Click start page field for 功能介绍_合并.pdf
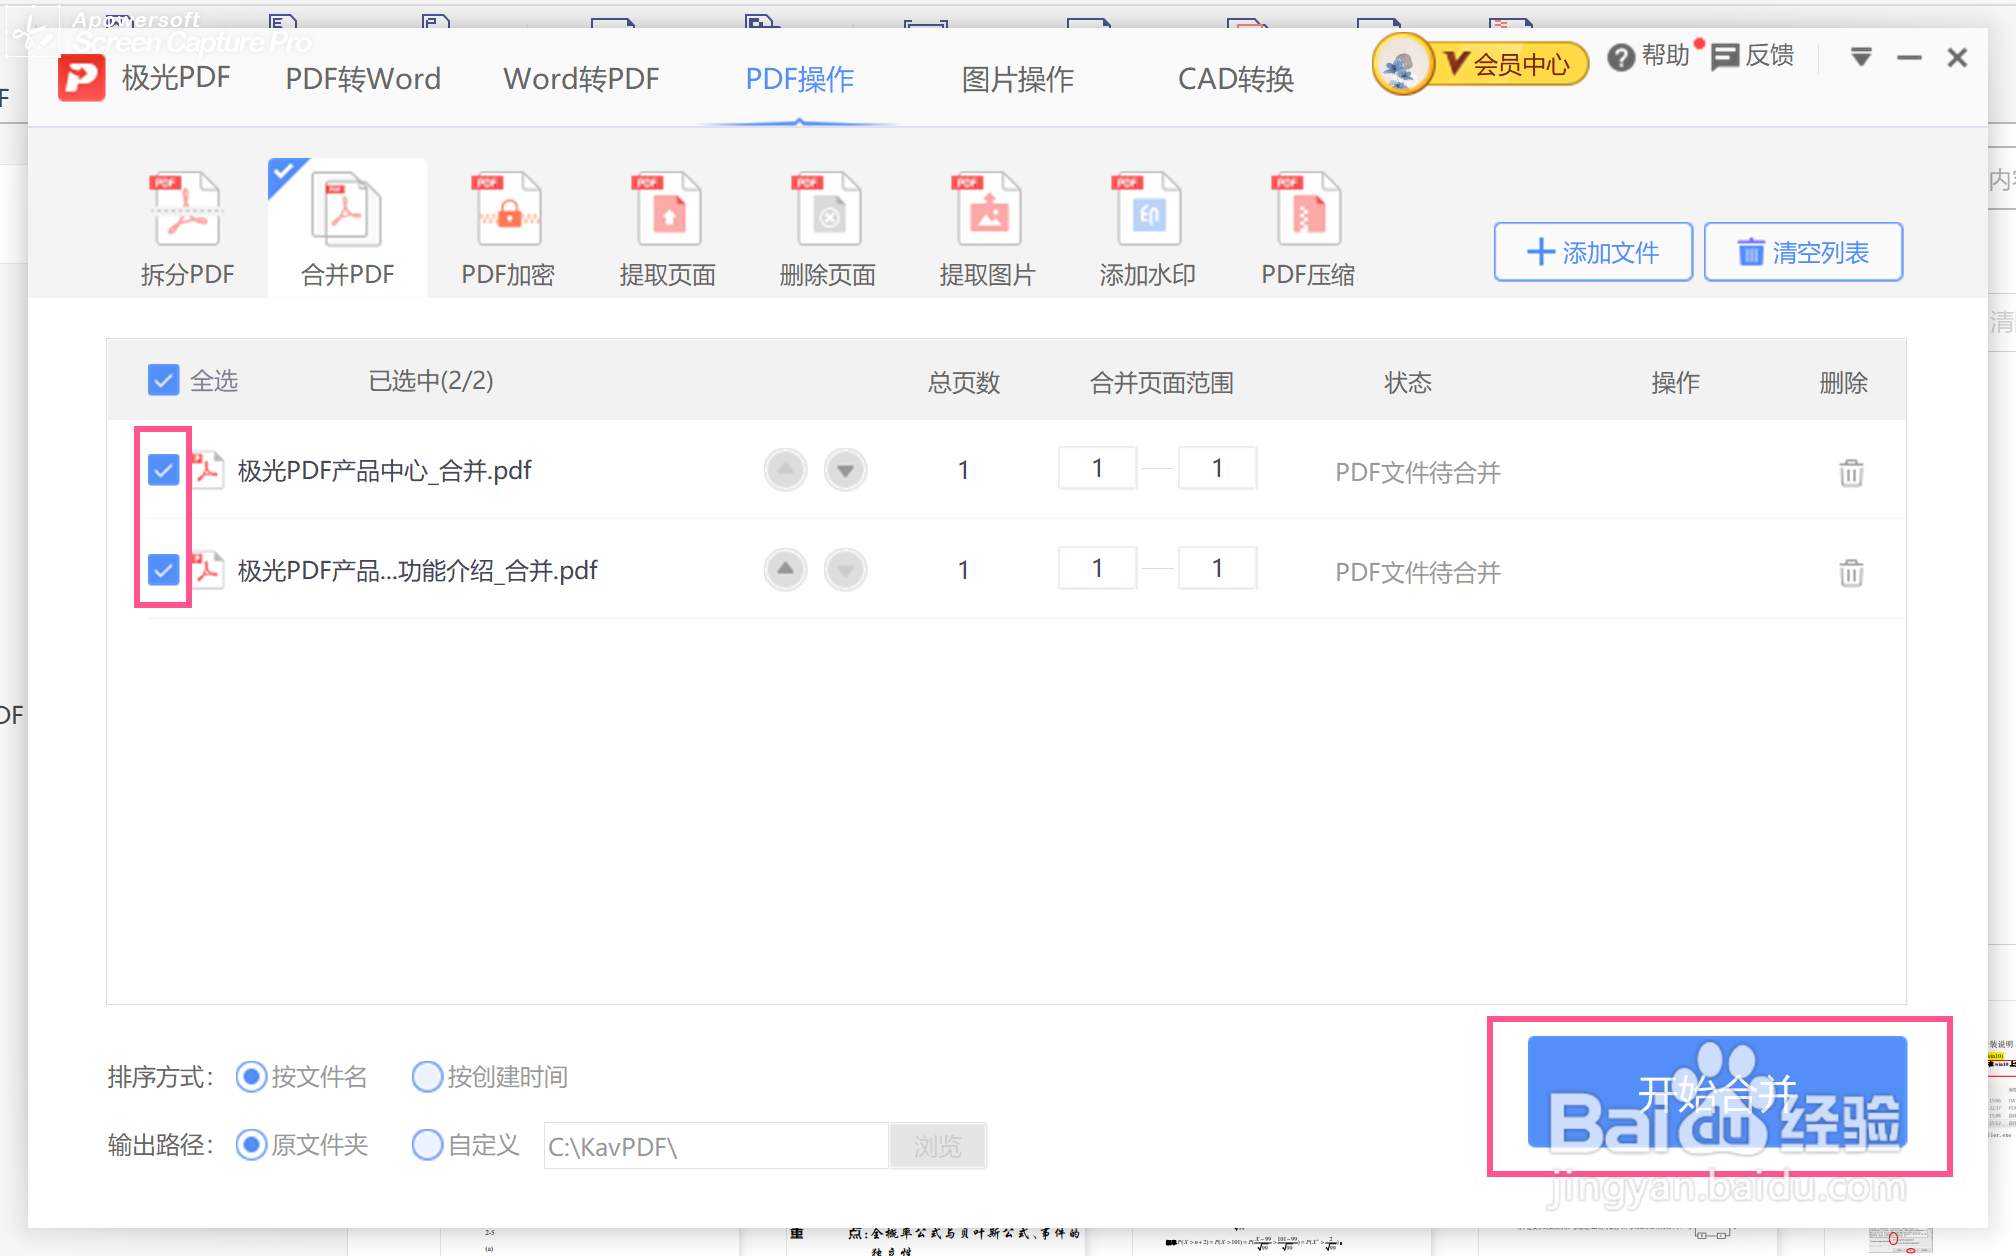This screenshot has width=2016, height=1256. (x=1097, y=568)
